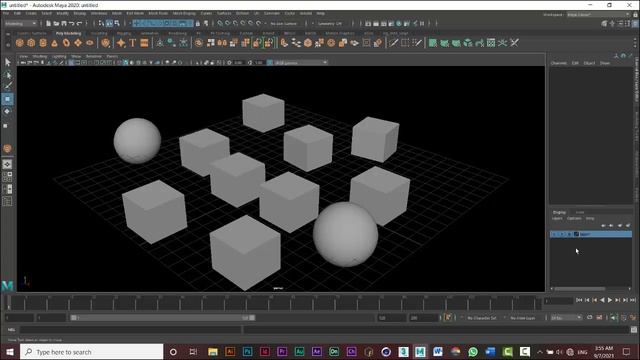The image size is (640, 360).
Task: Select the Paint selection tool in toolbox
Action: [x=7, y=86]
